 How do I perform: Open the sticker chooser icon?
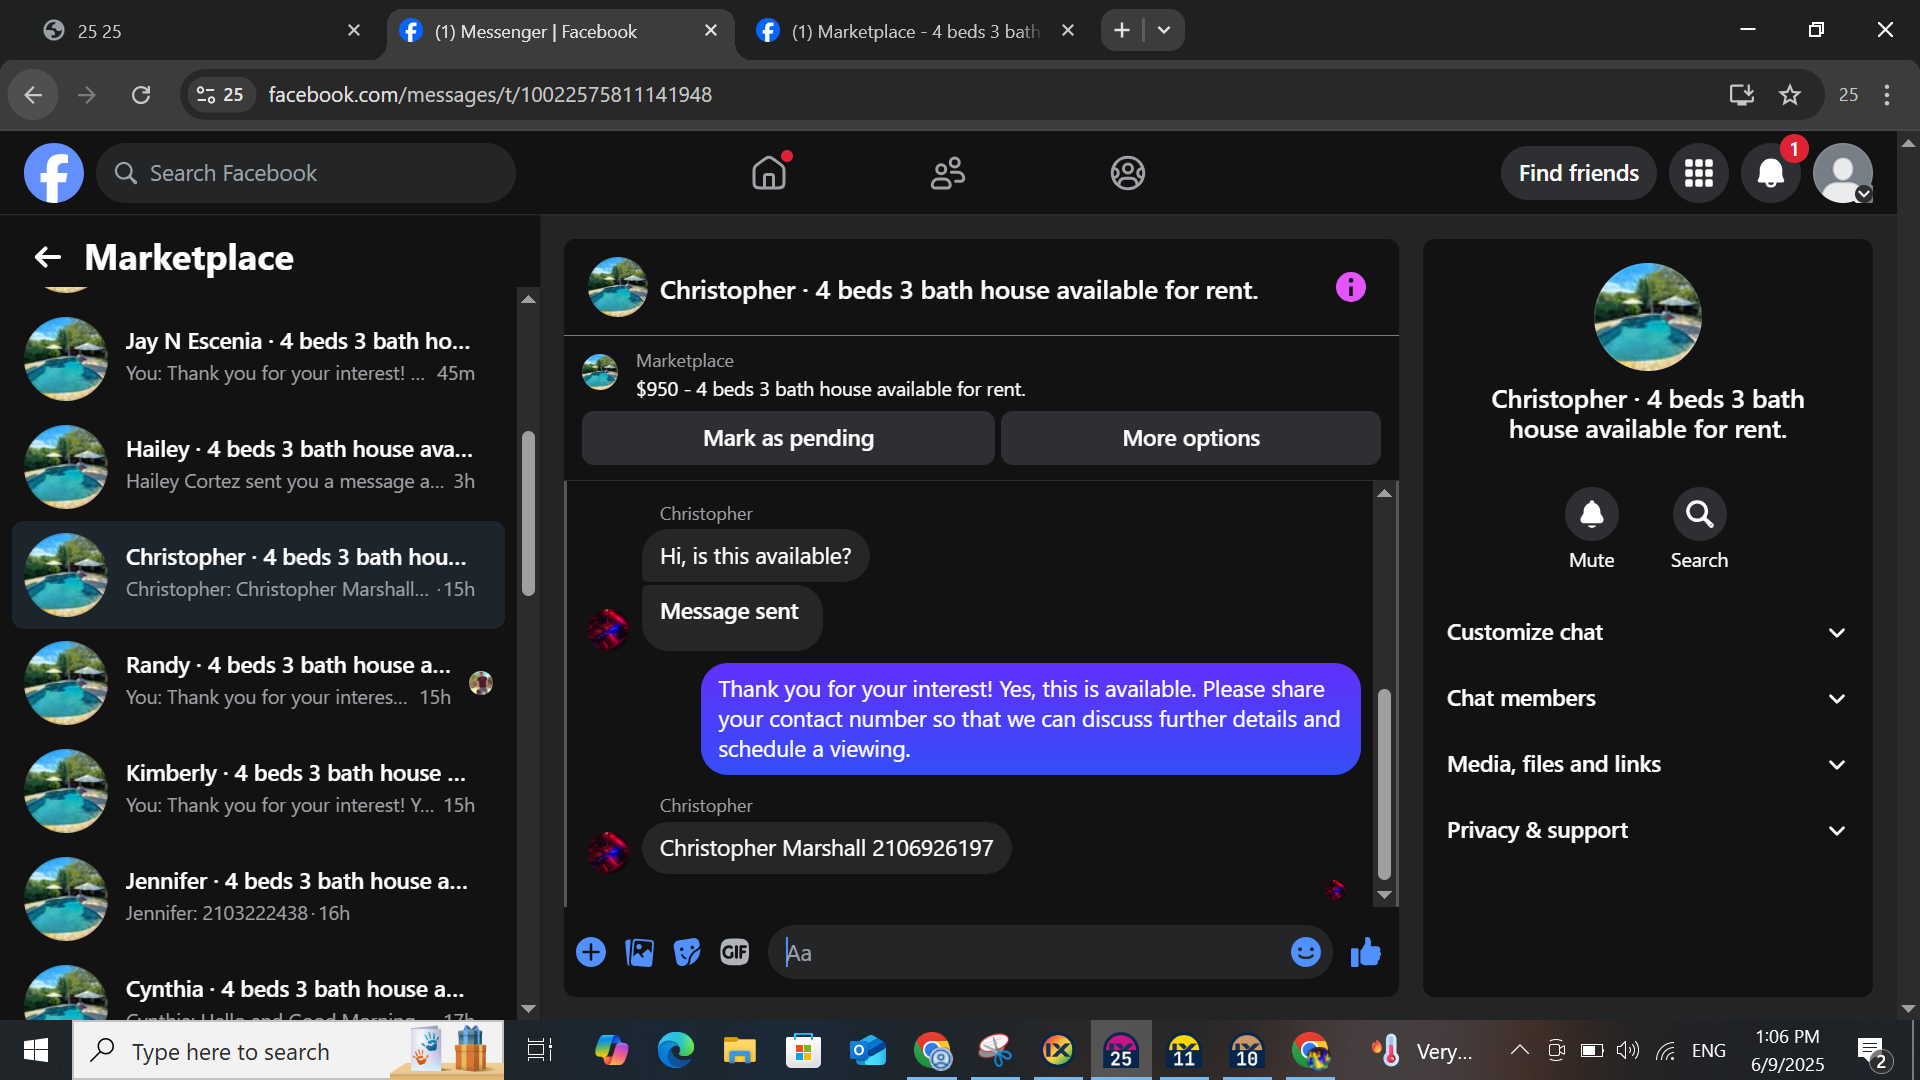tap(687, 952)
